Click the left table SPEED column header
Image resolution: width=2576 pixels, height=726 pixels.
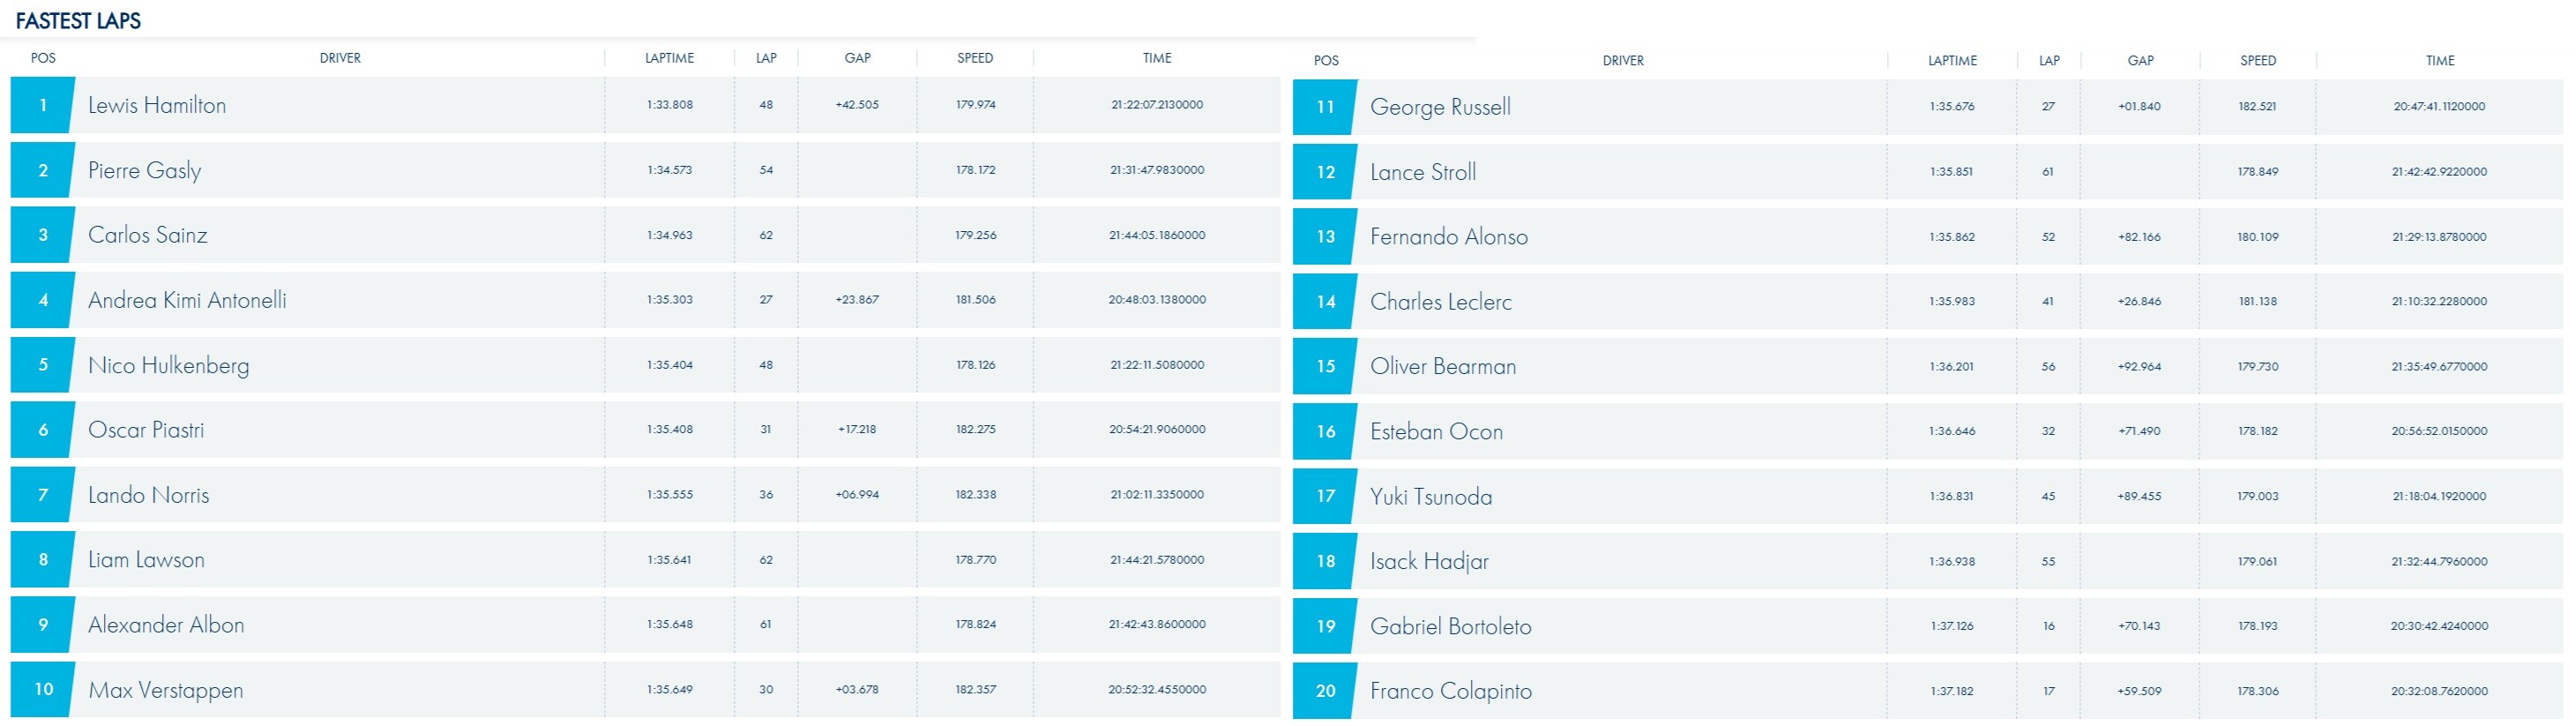975,58
